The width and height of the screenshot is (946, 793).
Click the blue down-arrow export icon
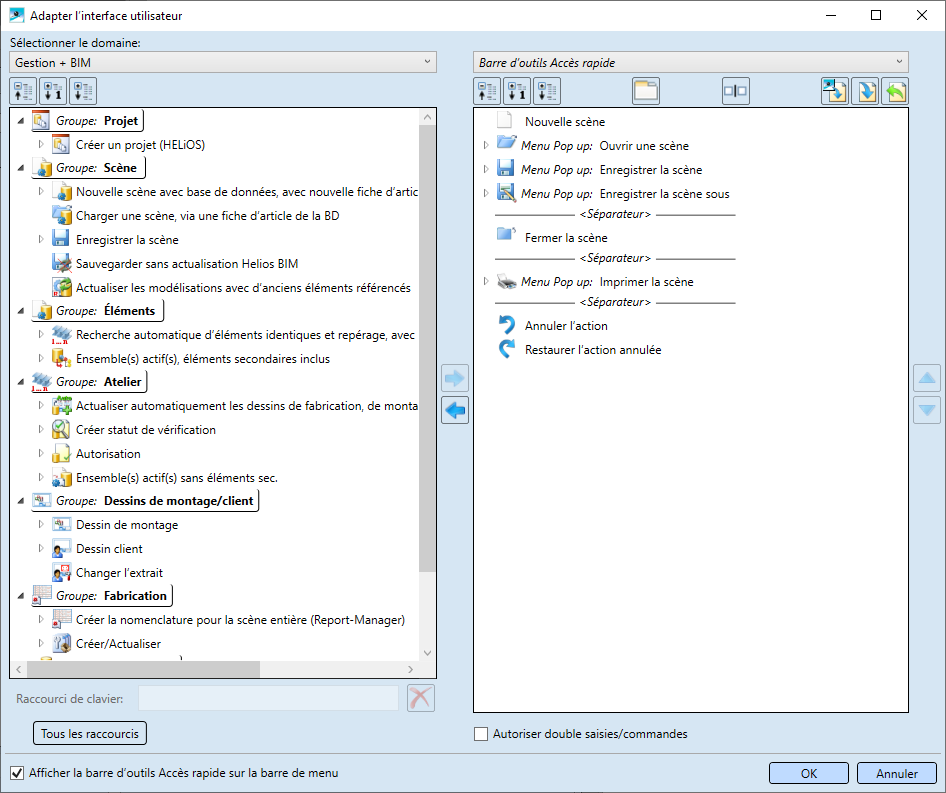click(x=865, y=91)
